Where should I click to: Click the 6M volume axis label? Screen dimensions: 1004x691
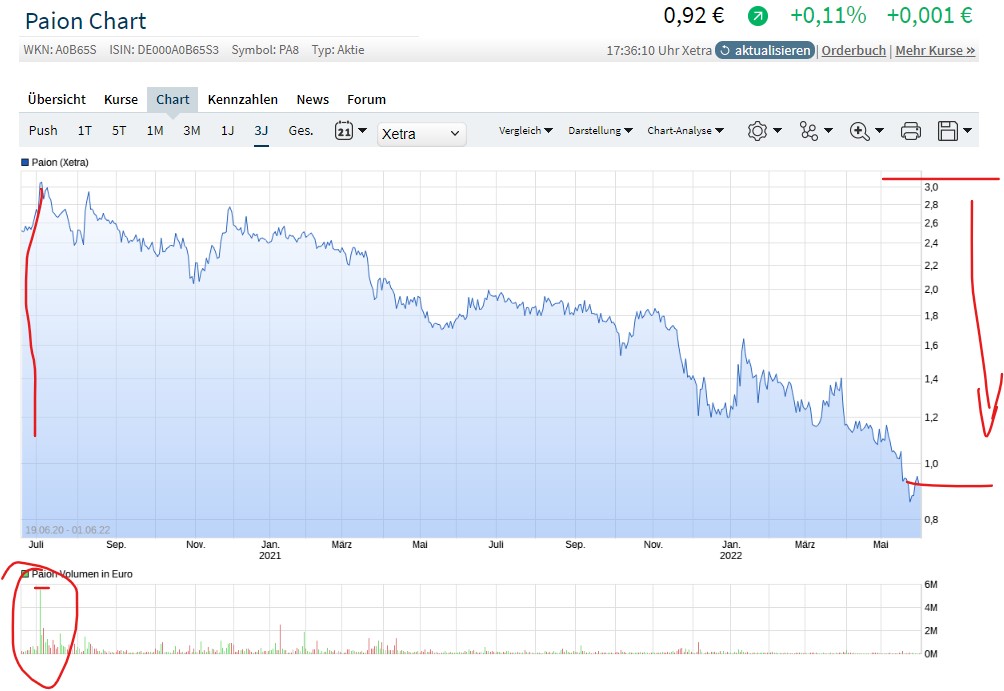point(930,585)
